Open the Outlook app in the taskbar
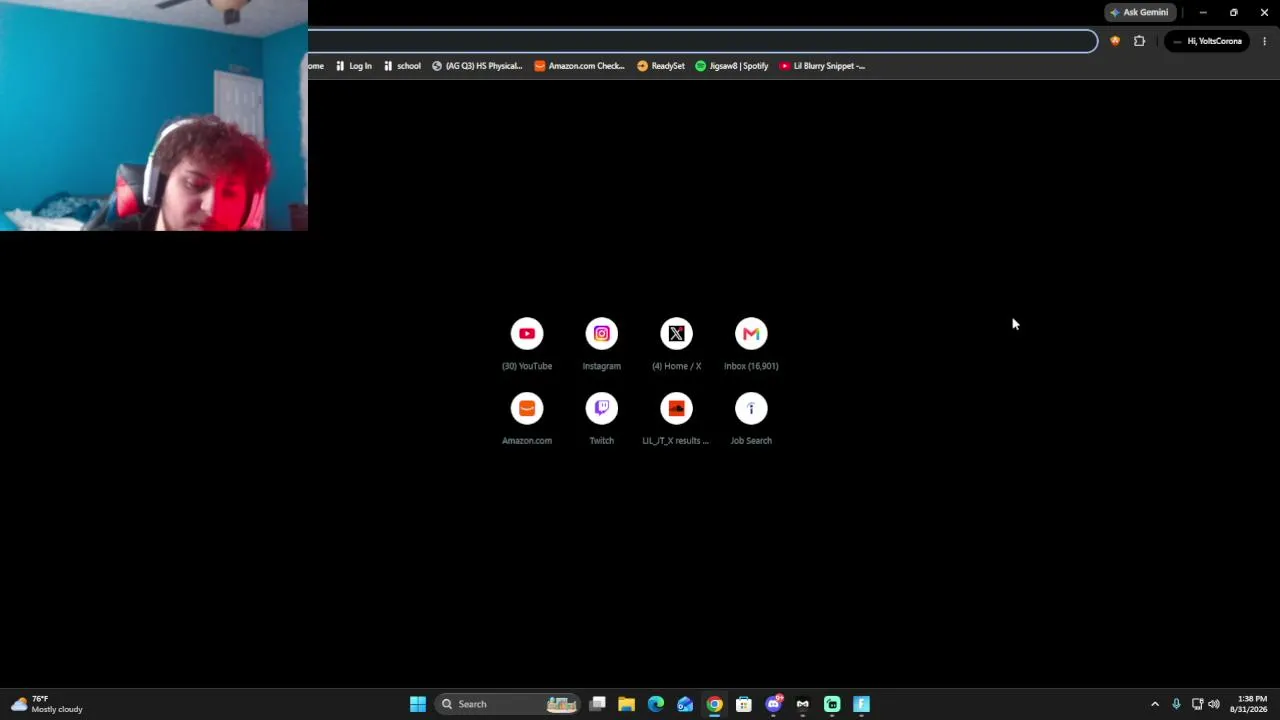 pyautogui.click(x=685, y=704)
